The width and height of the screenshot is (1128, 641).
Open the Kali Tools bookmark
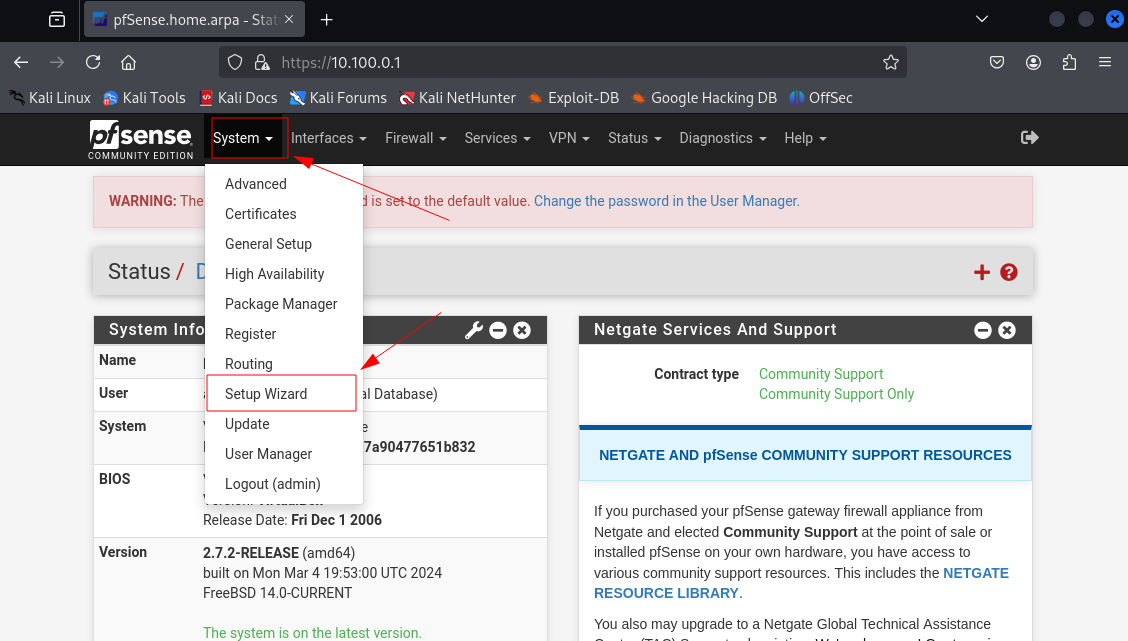[x=144, y=98]
